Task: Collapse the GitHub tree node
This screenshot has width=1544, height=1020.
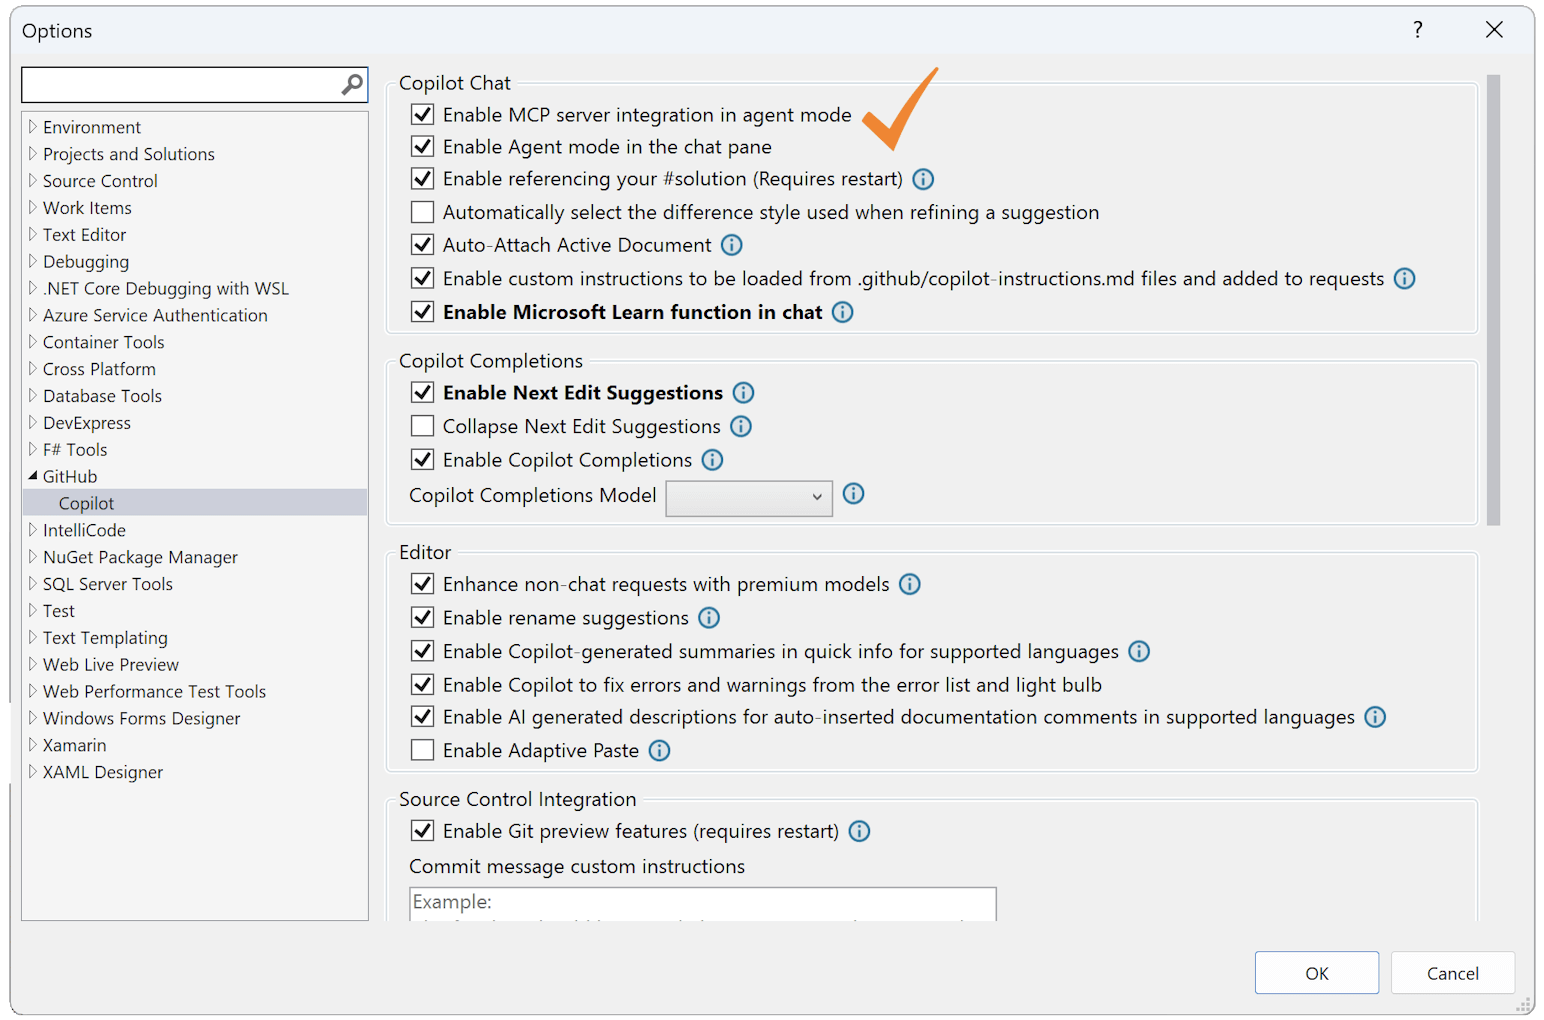Action: 33,475
